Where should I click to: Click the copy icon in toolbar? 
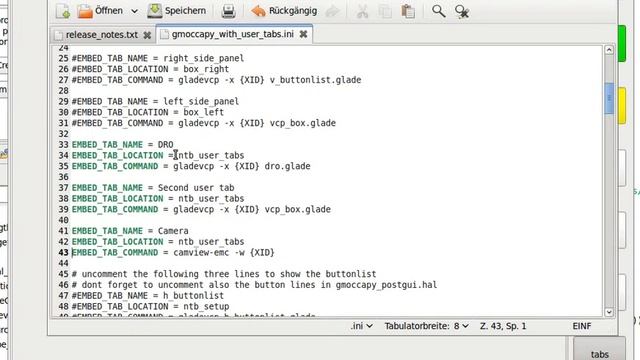385,11
